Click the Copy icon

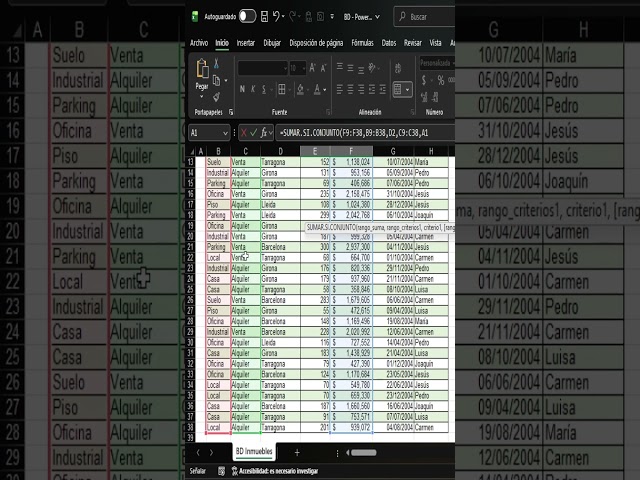217,80
